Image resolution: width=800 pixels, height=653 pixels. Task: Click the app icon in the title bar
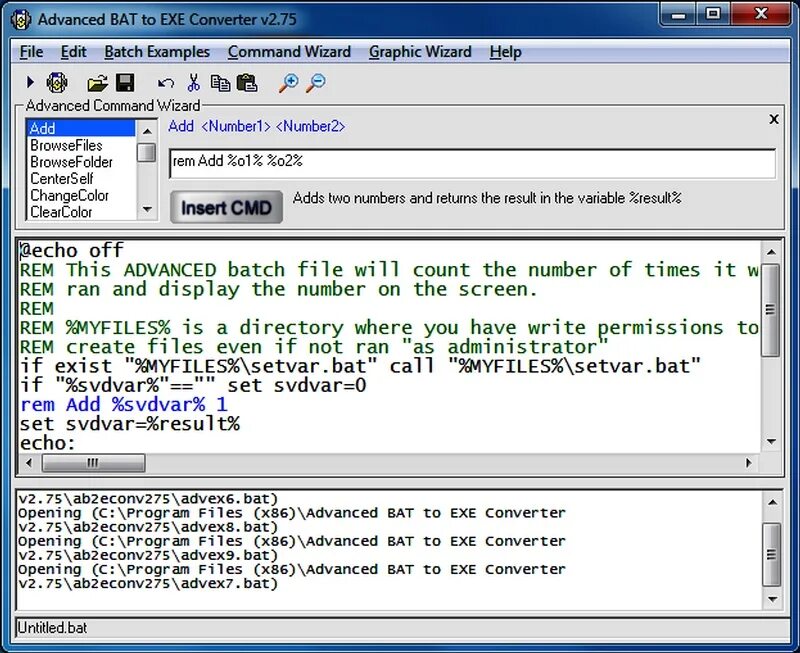point(21,20)
